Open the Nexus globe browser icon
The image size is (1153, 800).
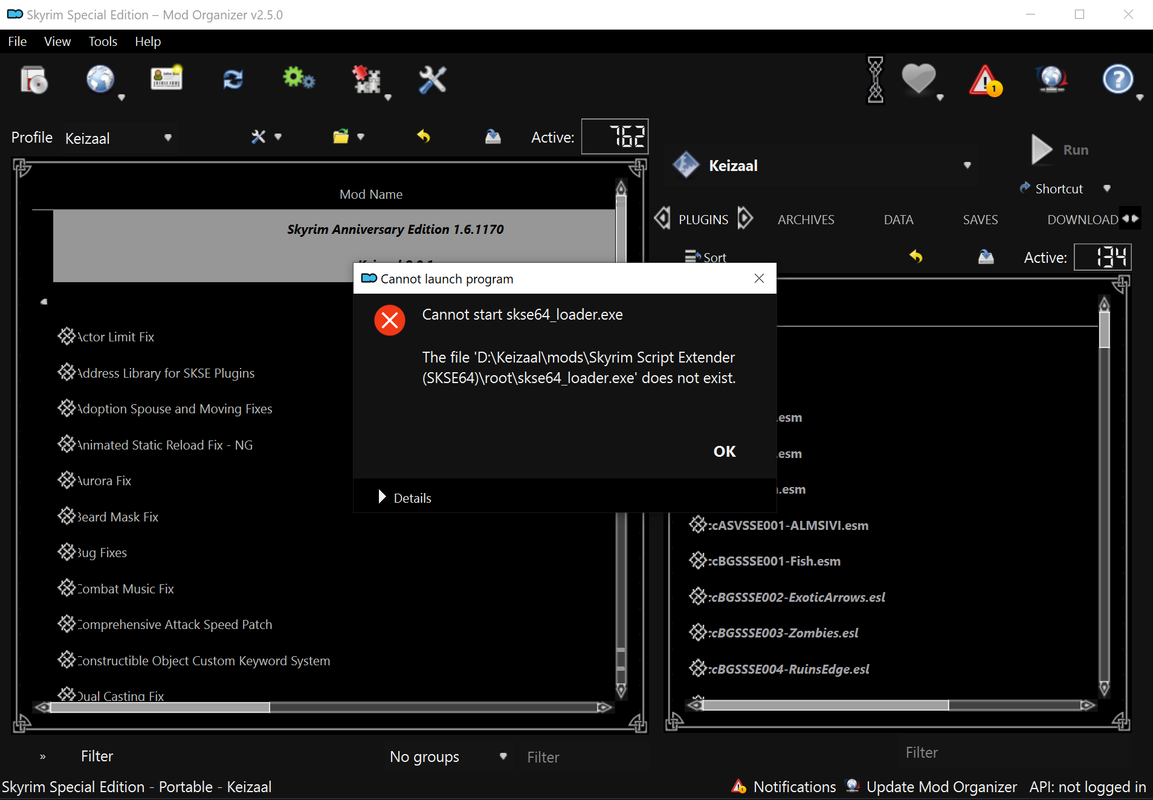click(101, 79)
